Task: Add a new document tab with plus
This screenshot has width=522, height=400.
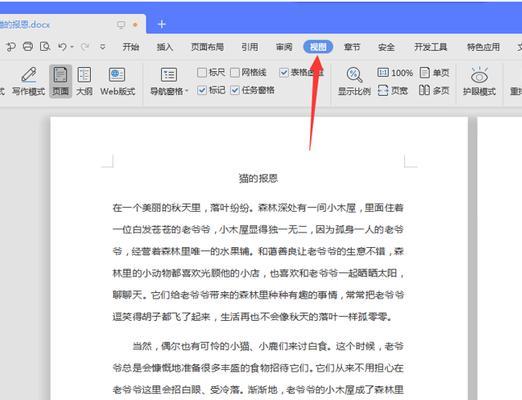Action: 162,24
